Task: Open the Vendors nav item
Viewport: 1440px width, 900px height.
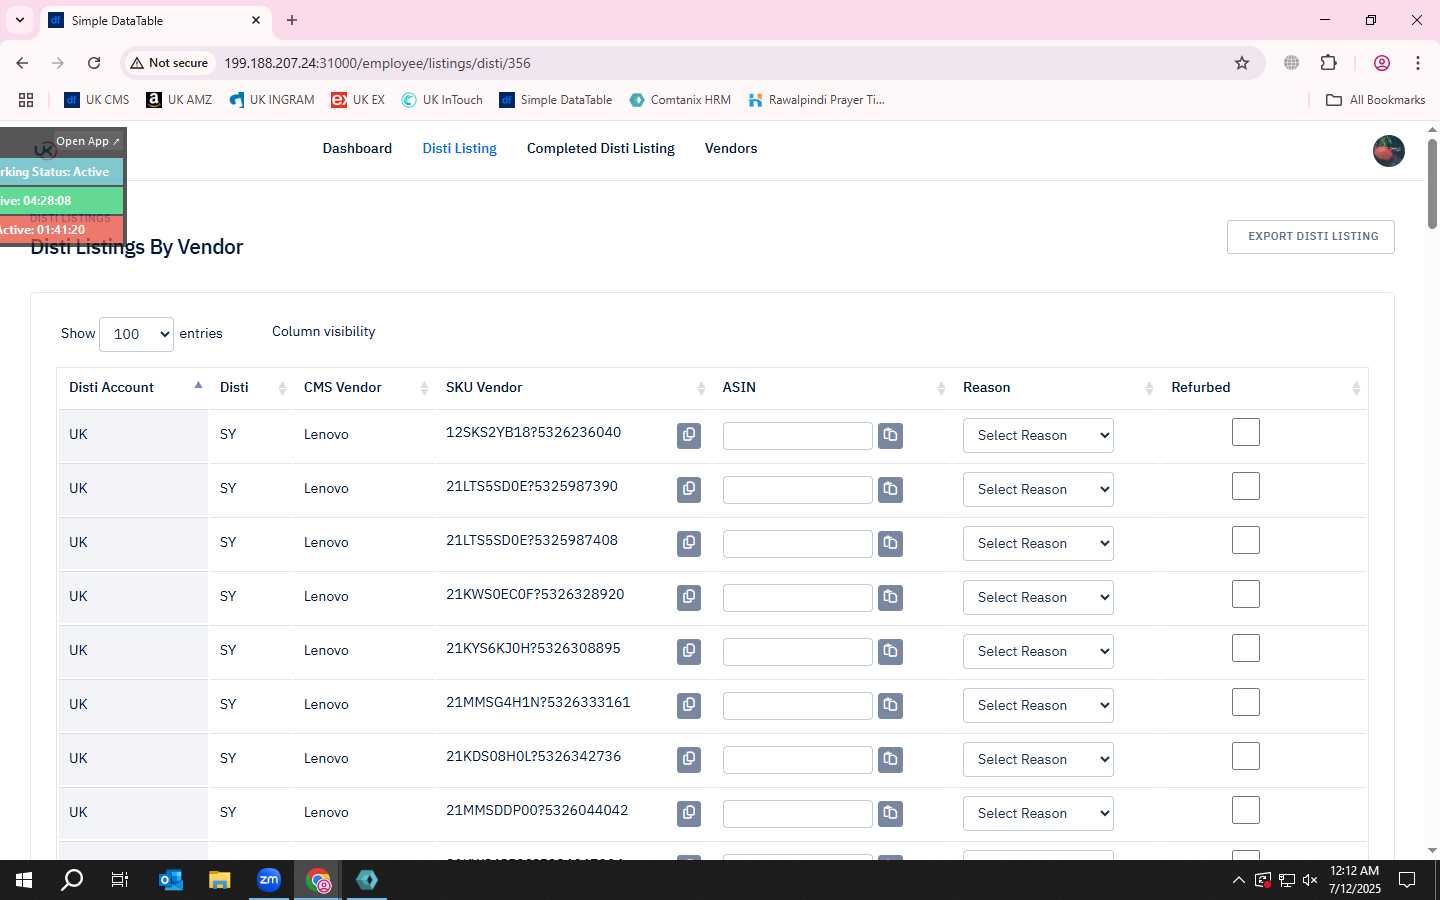Action: click(731, 148)
